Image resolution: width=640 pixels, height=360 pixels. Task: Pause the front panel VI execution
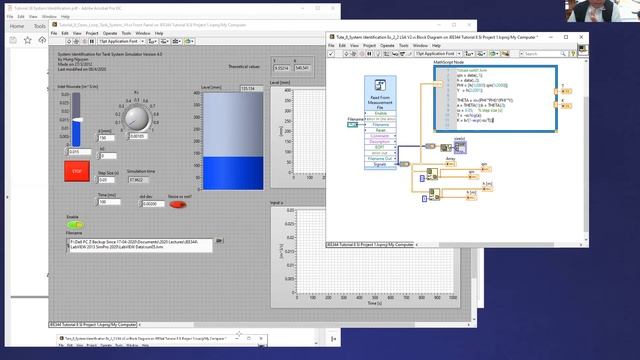pos(92,41)
